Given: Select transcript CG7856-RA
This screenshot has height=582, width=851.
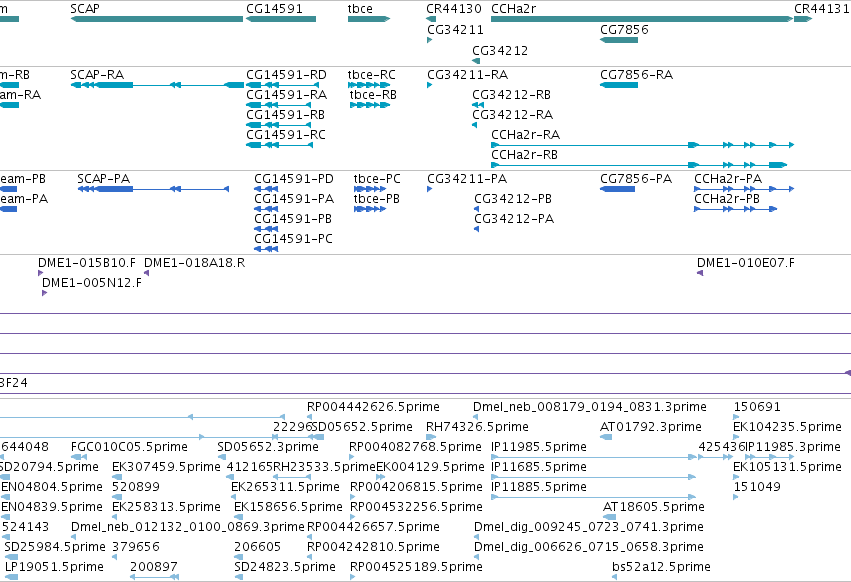Looking at the screenshot, I should point(636,74).
